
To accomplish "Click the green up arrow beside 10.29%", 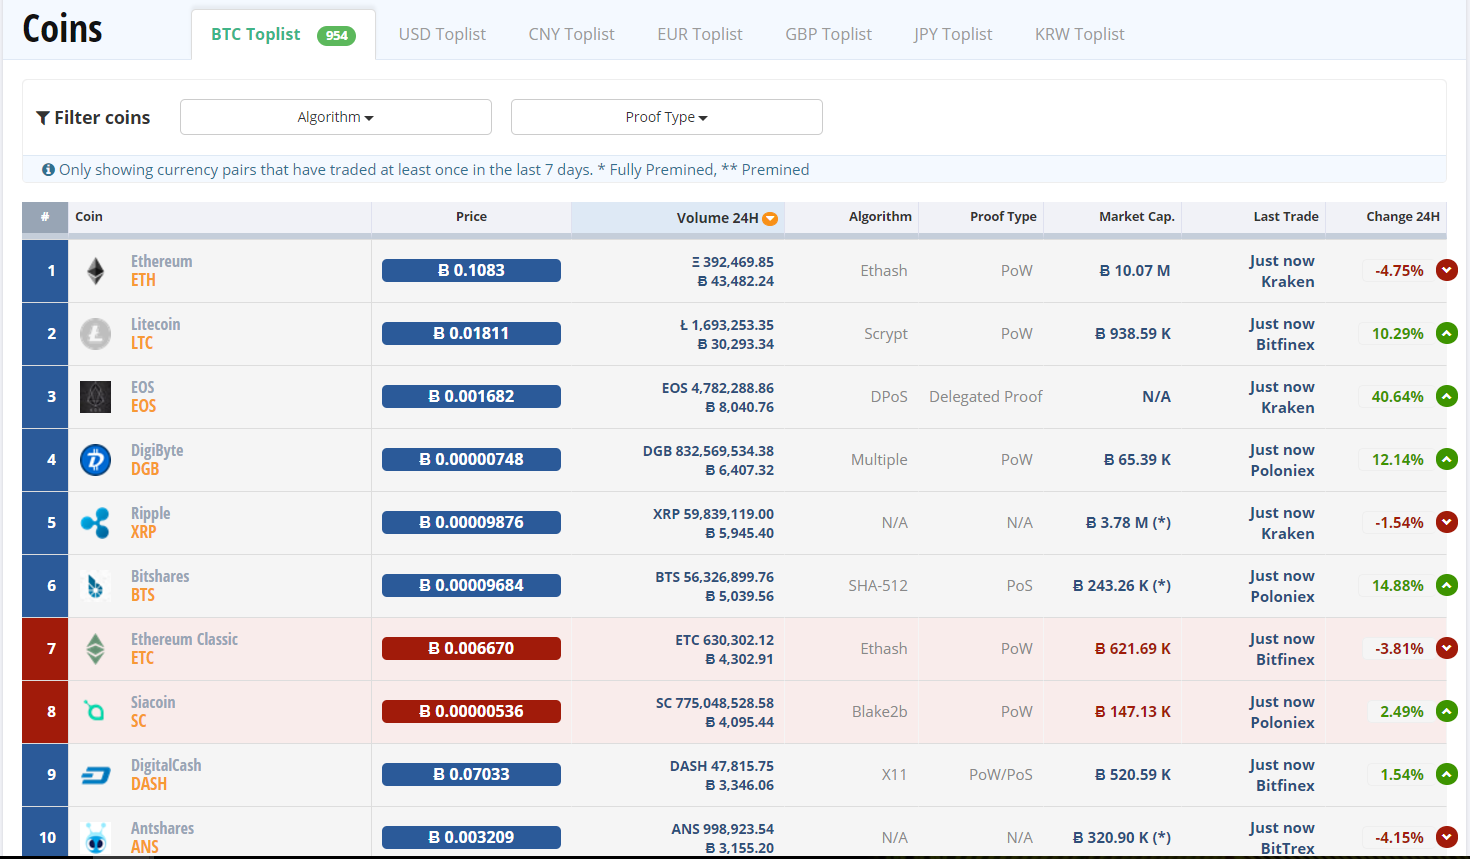I will click(1447, 333).
